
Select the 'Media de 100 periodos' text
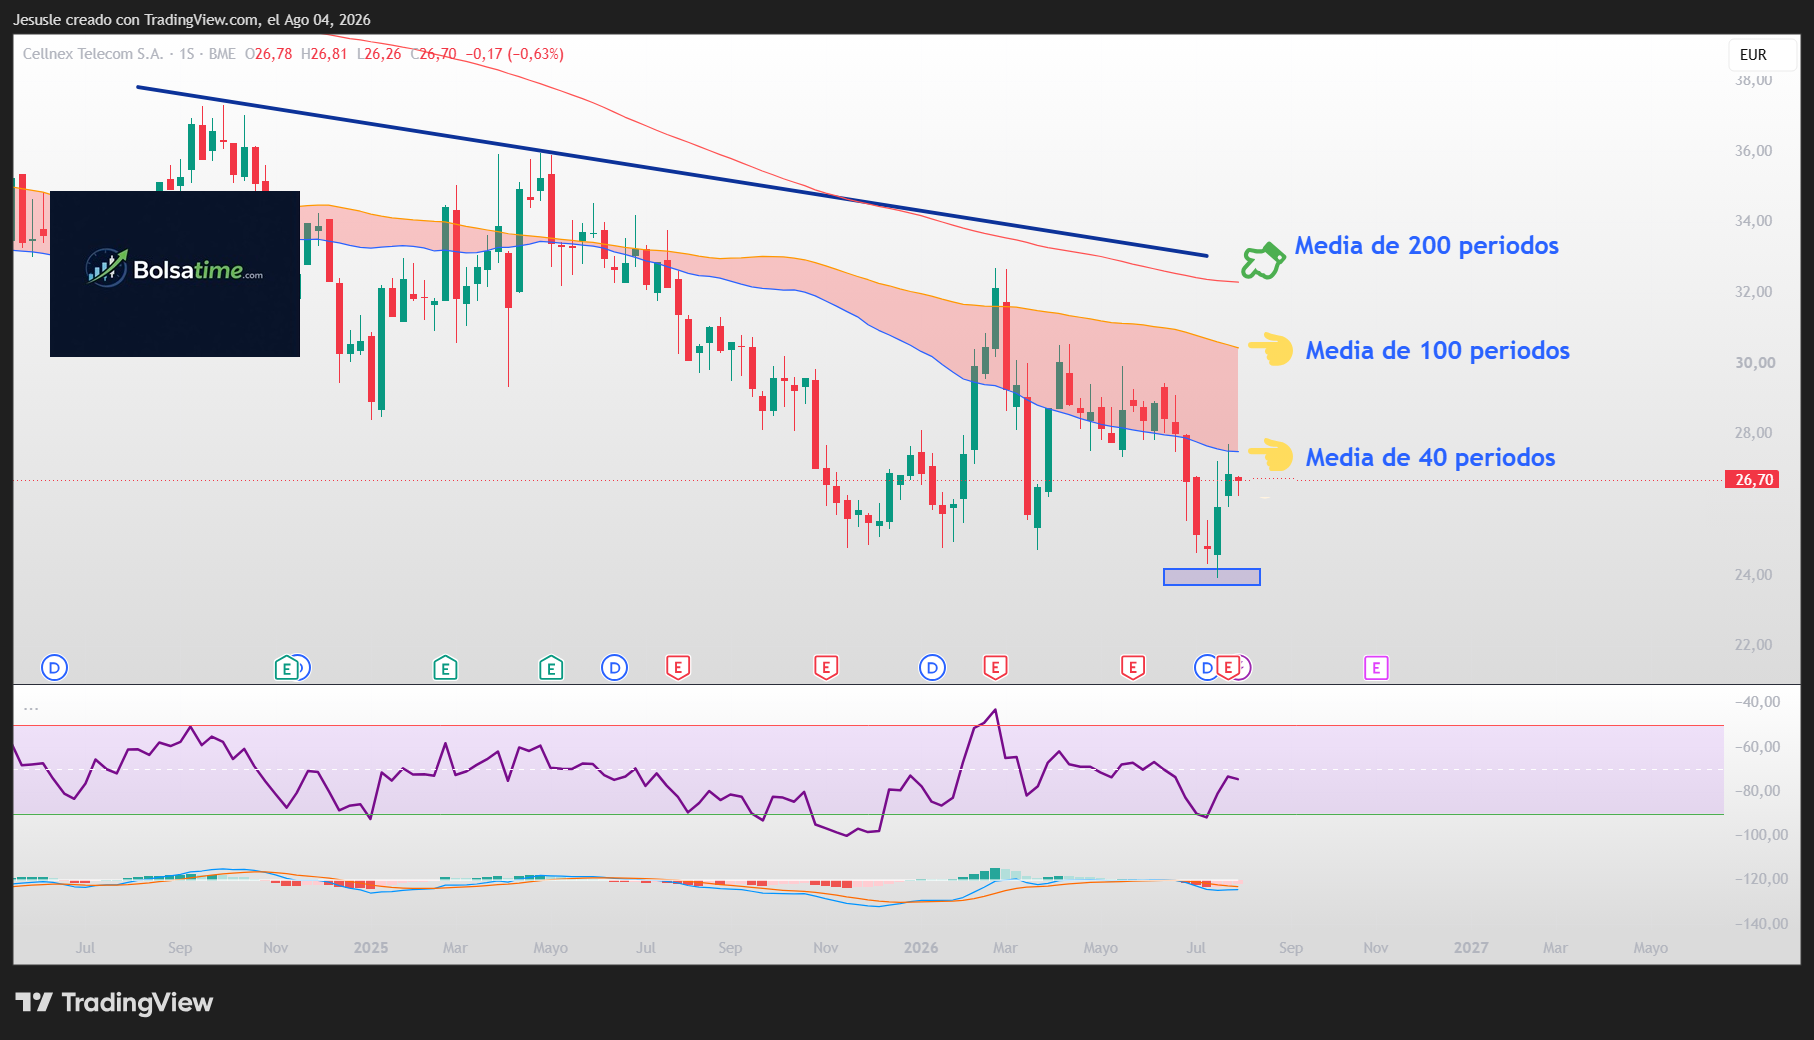1438,351
